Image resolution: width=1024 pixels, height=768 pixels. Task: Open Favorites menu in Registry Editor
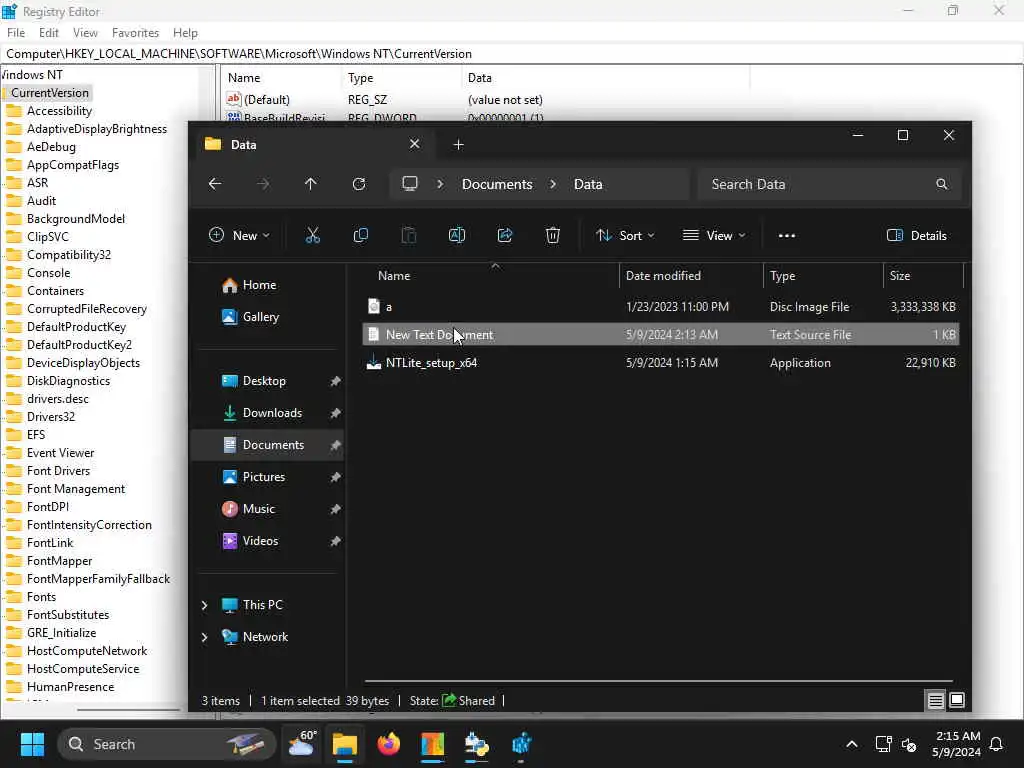pos(135,33)
